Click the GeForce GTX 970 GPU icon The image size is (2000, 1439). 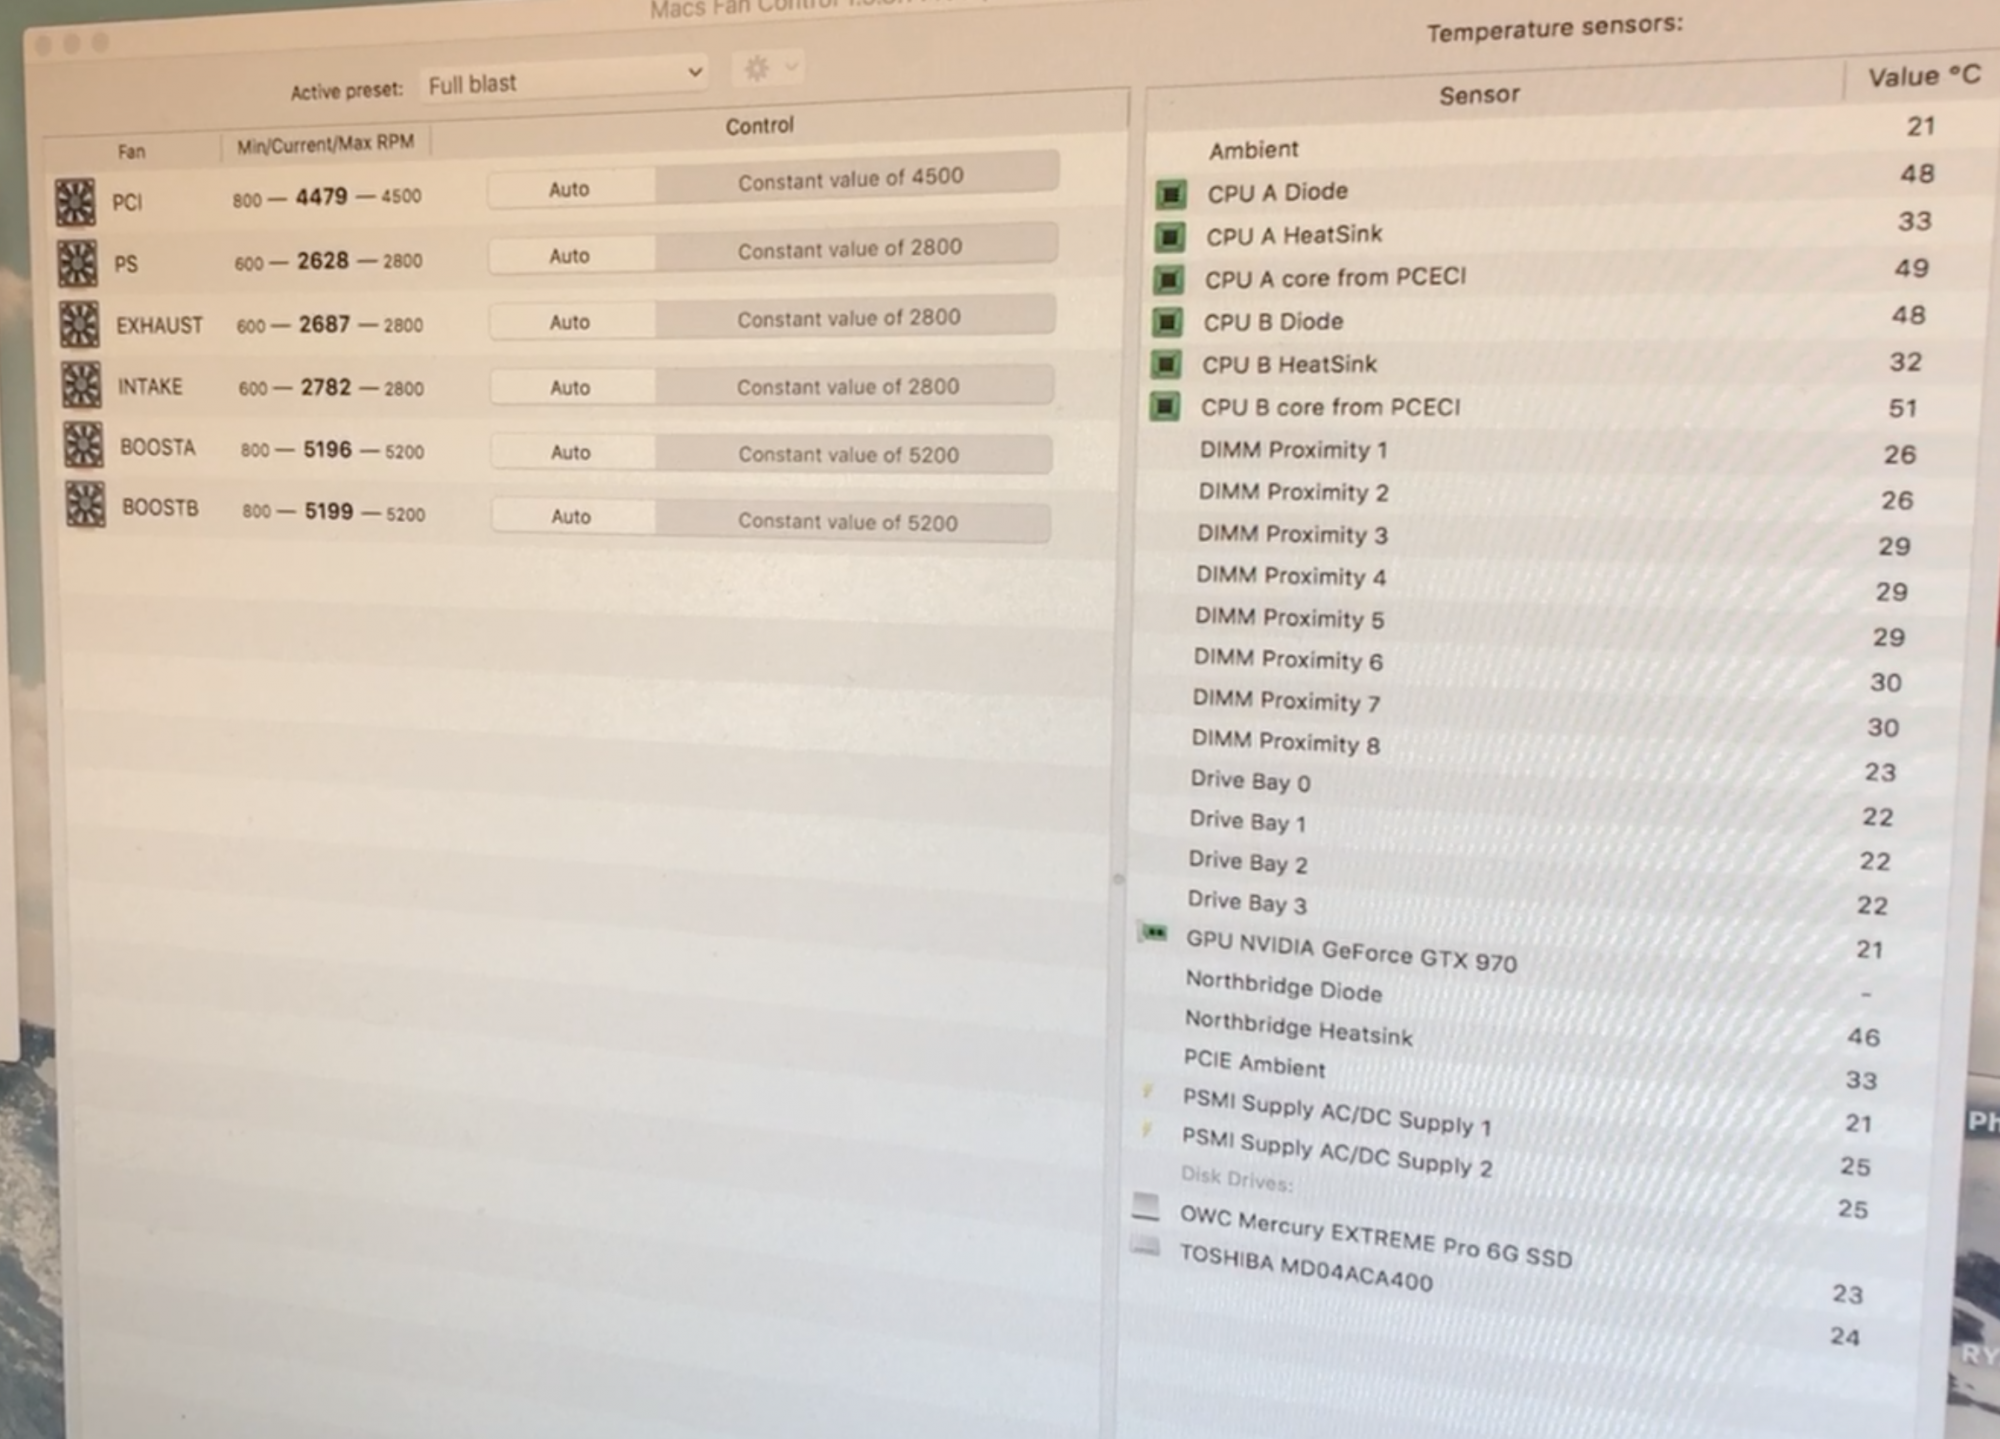tap(1153, 933)
